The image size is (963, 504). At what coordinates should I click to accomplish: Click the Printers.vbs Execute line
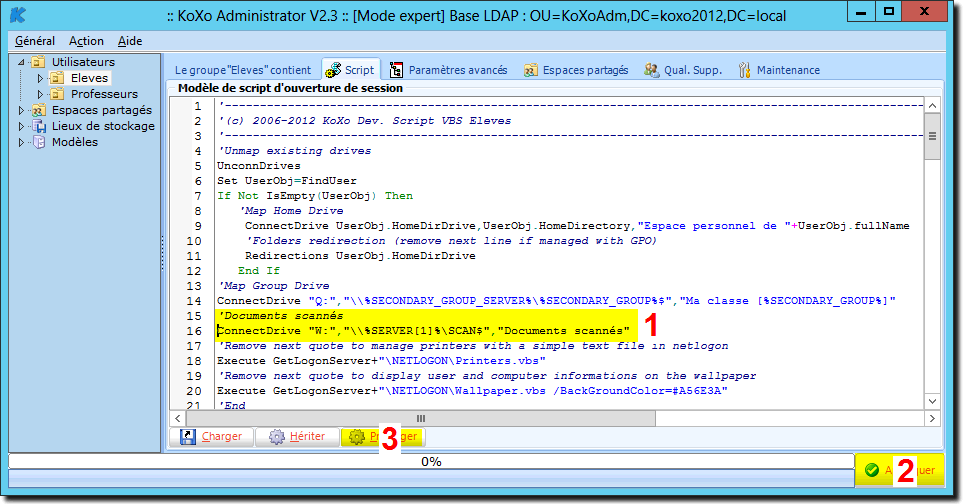381,361
